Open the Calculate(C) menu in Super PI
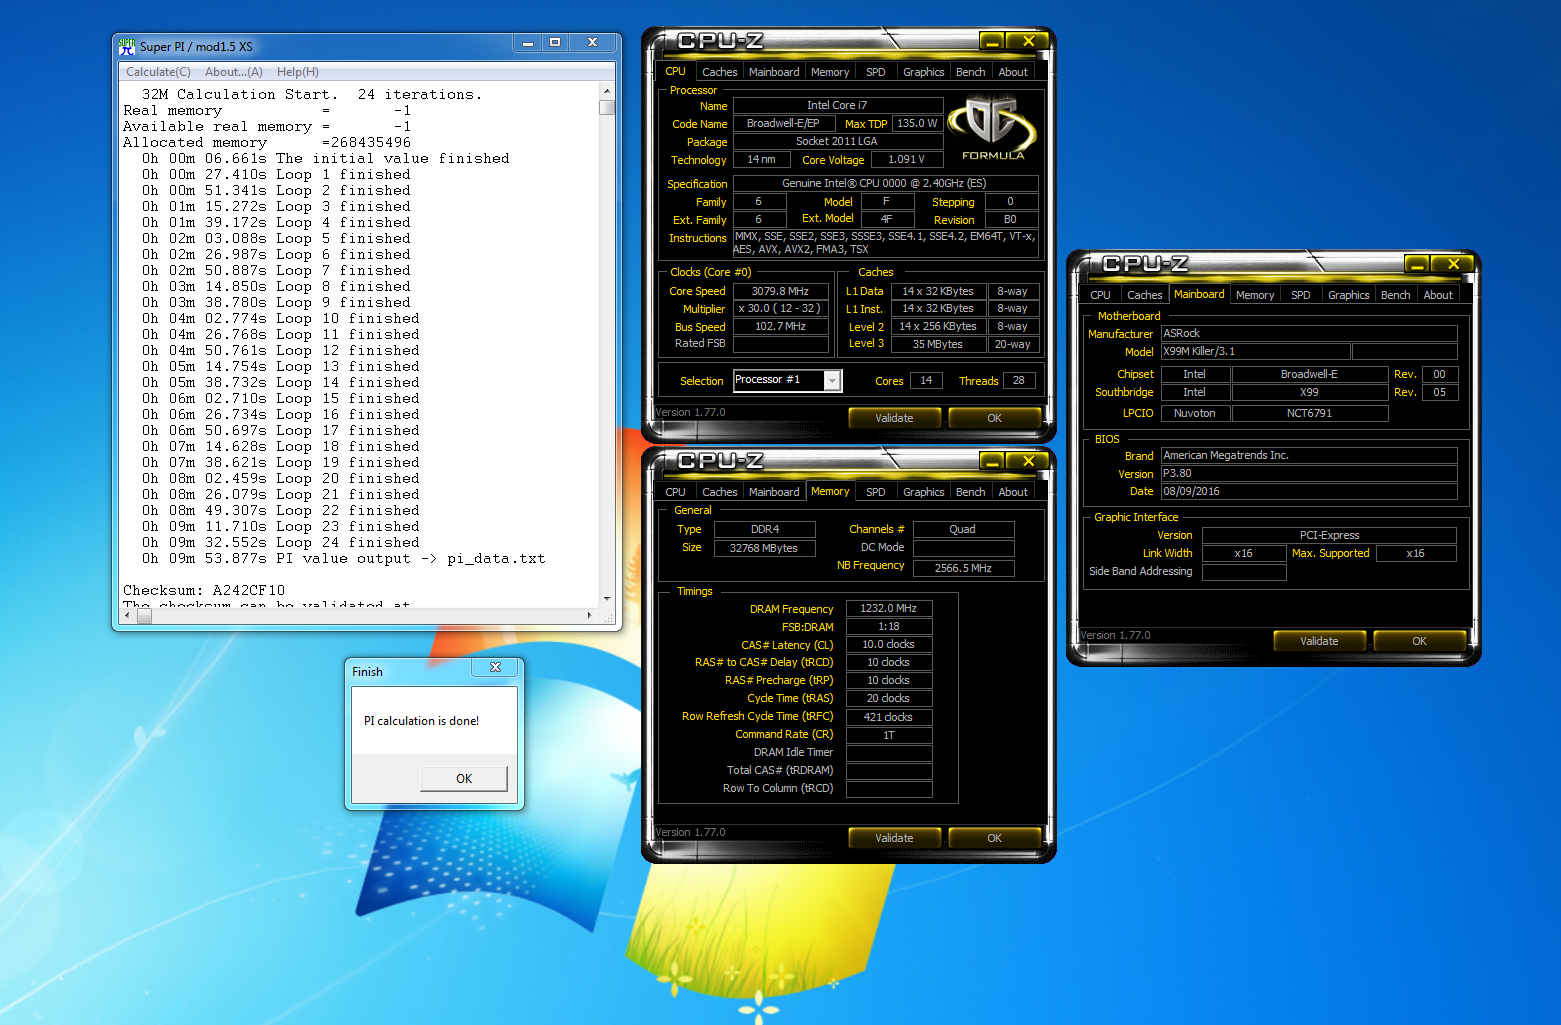Image resolution: width=1561 pixels, height=1025 pixels. pos(158,72)
